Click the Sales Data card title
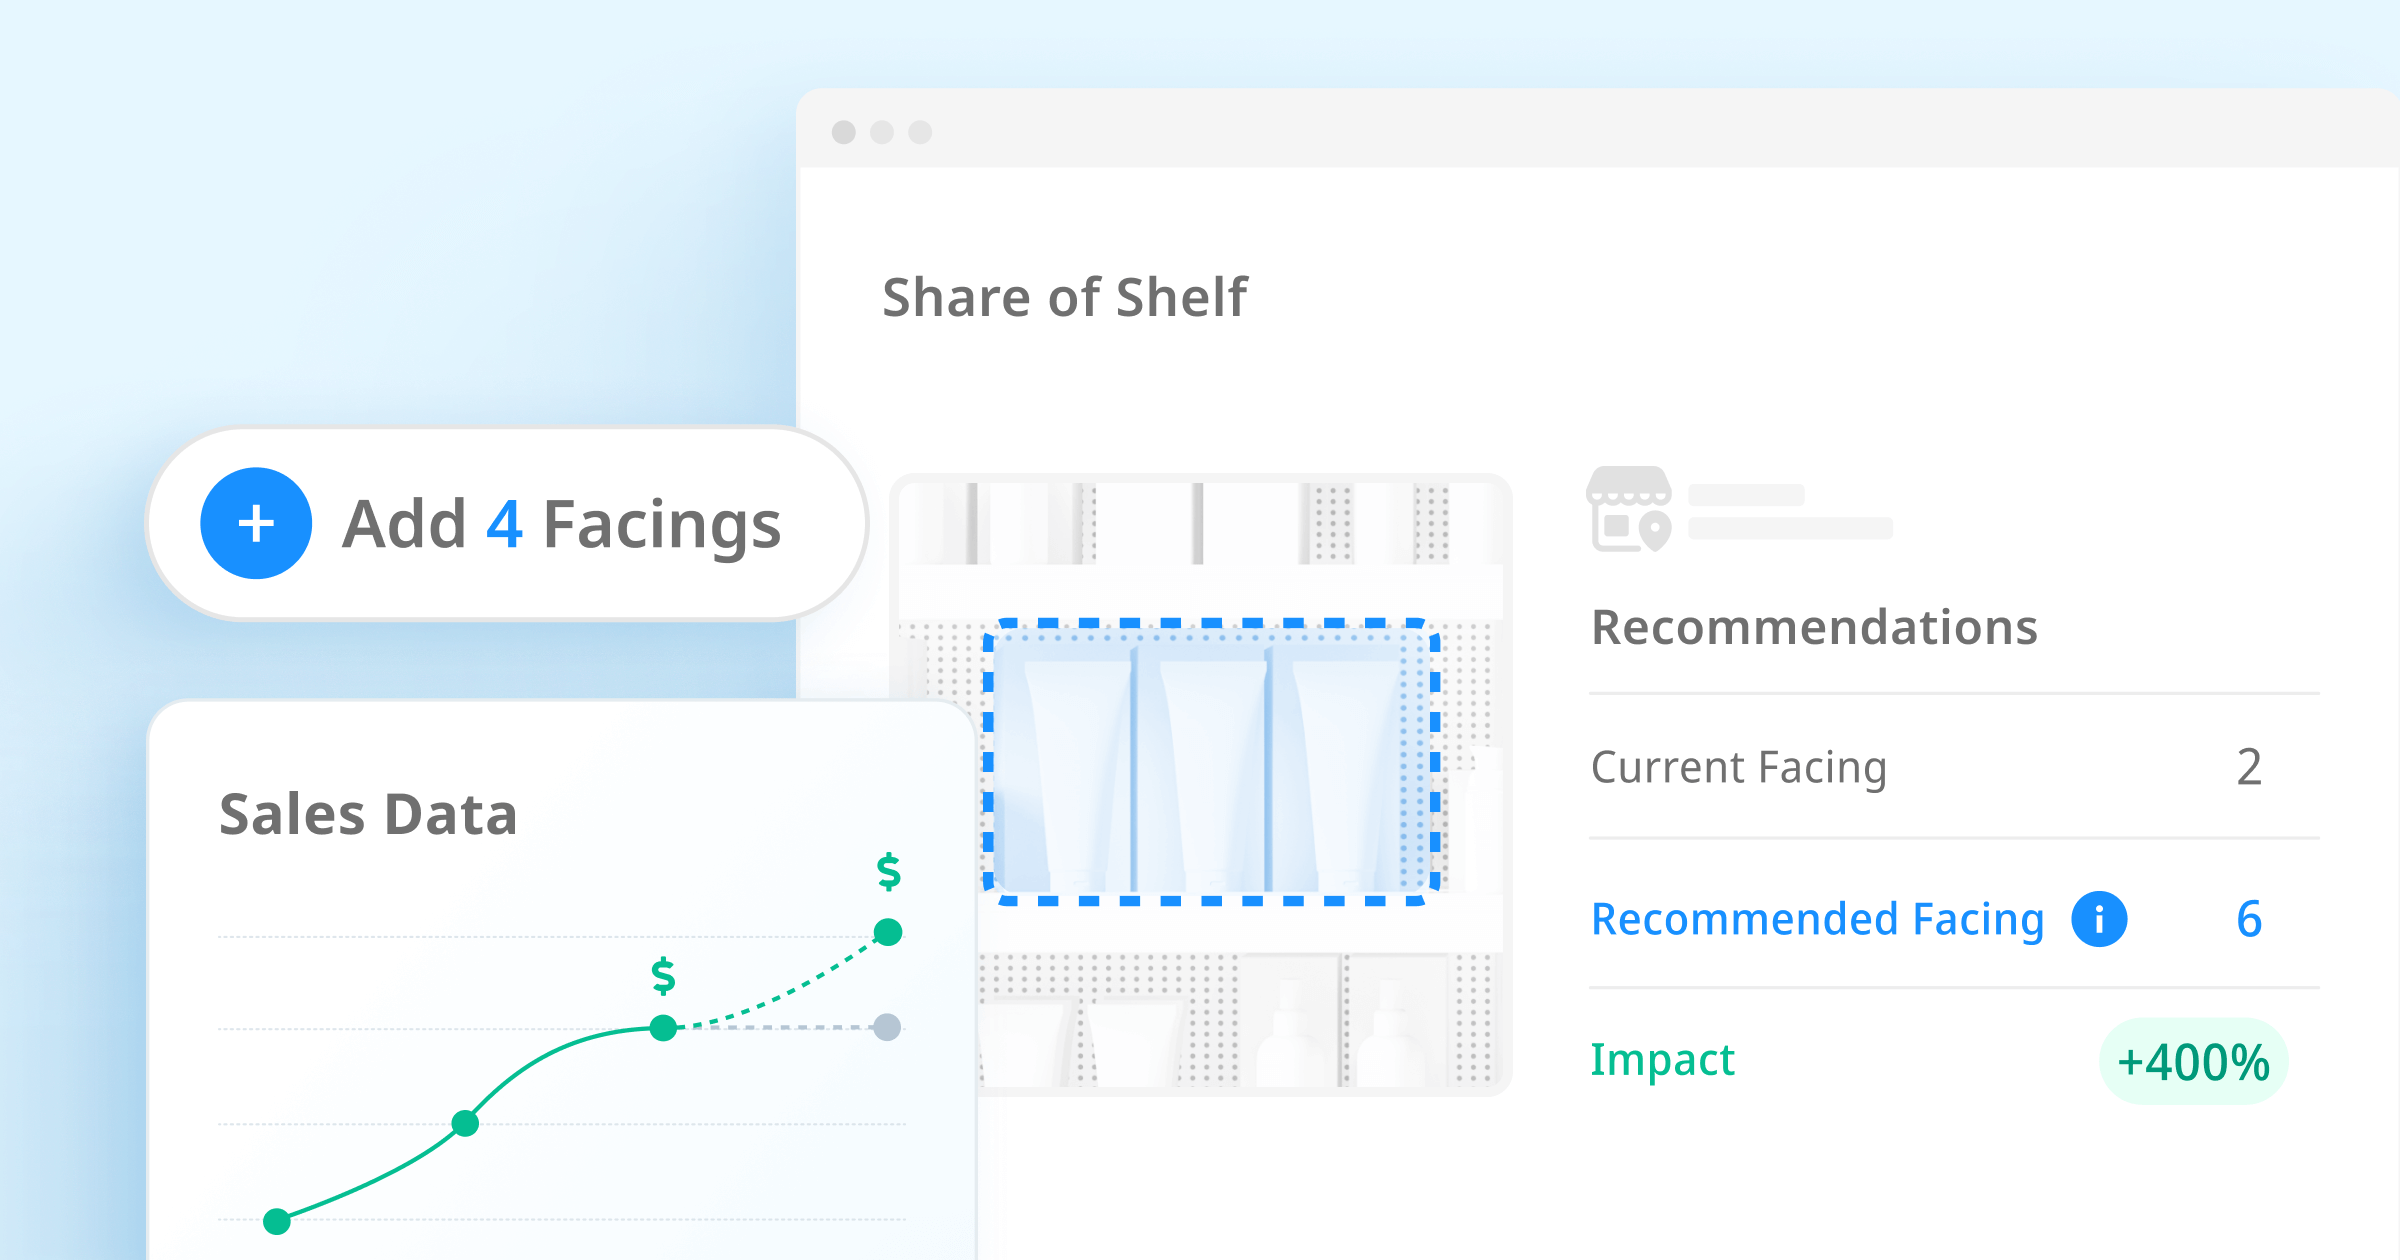The height and width of the screenshot is (1260, 2400). click(x=368, y=814)
